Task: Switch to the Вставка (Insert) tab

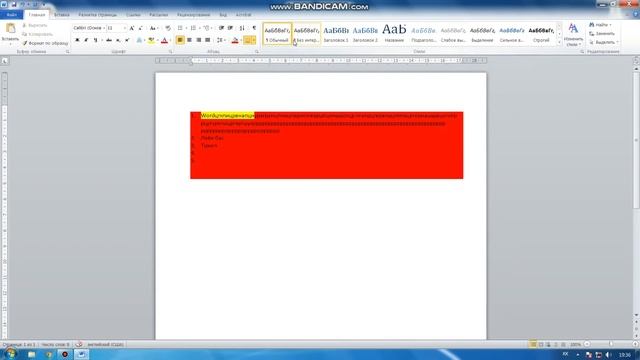Action: click(x=62, y=15)
